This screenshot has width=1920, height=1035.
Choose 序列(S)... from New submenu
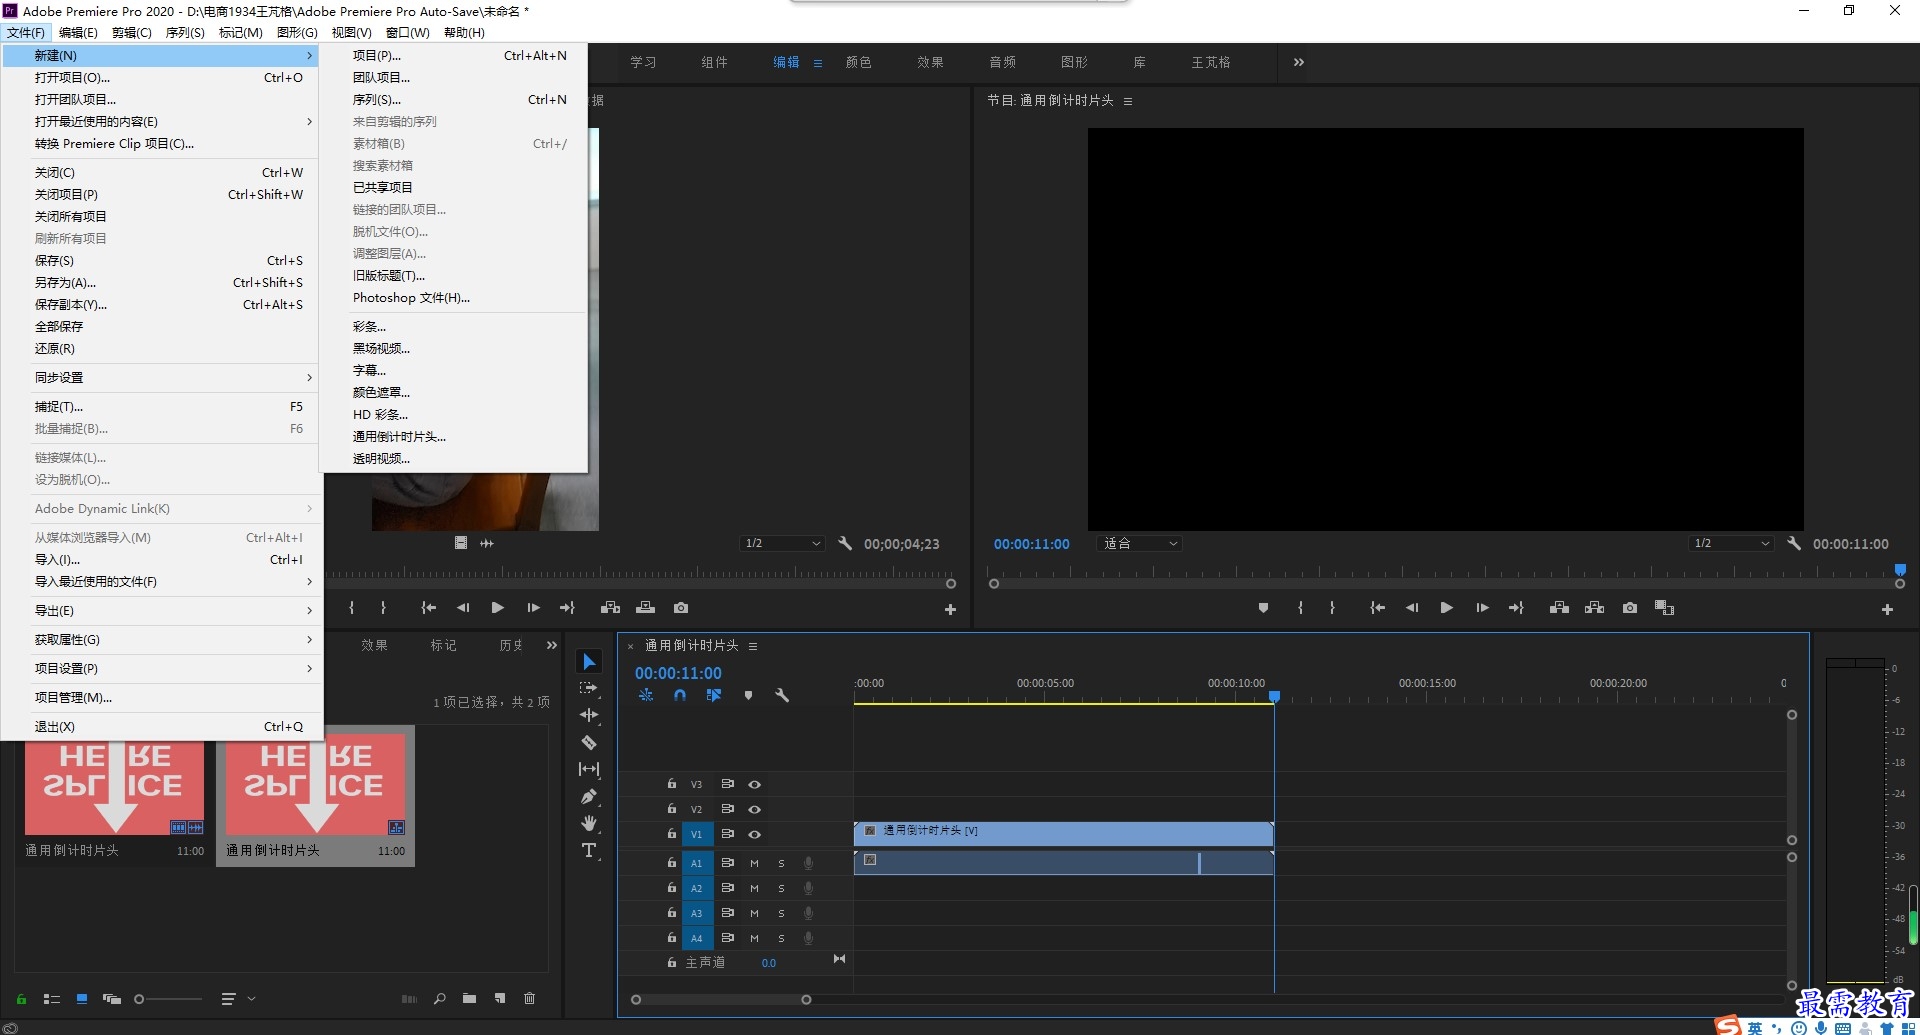click(453, 99)
